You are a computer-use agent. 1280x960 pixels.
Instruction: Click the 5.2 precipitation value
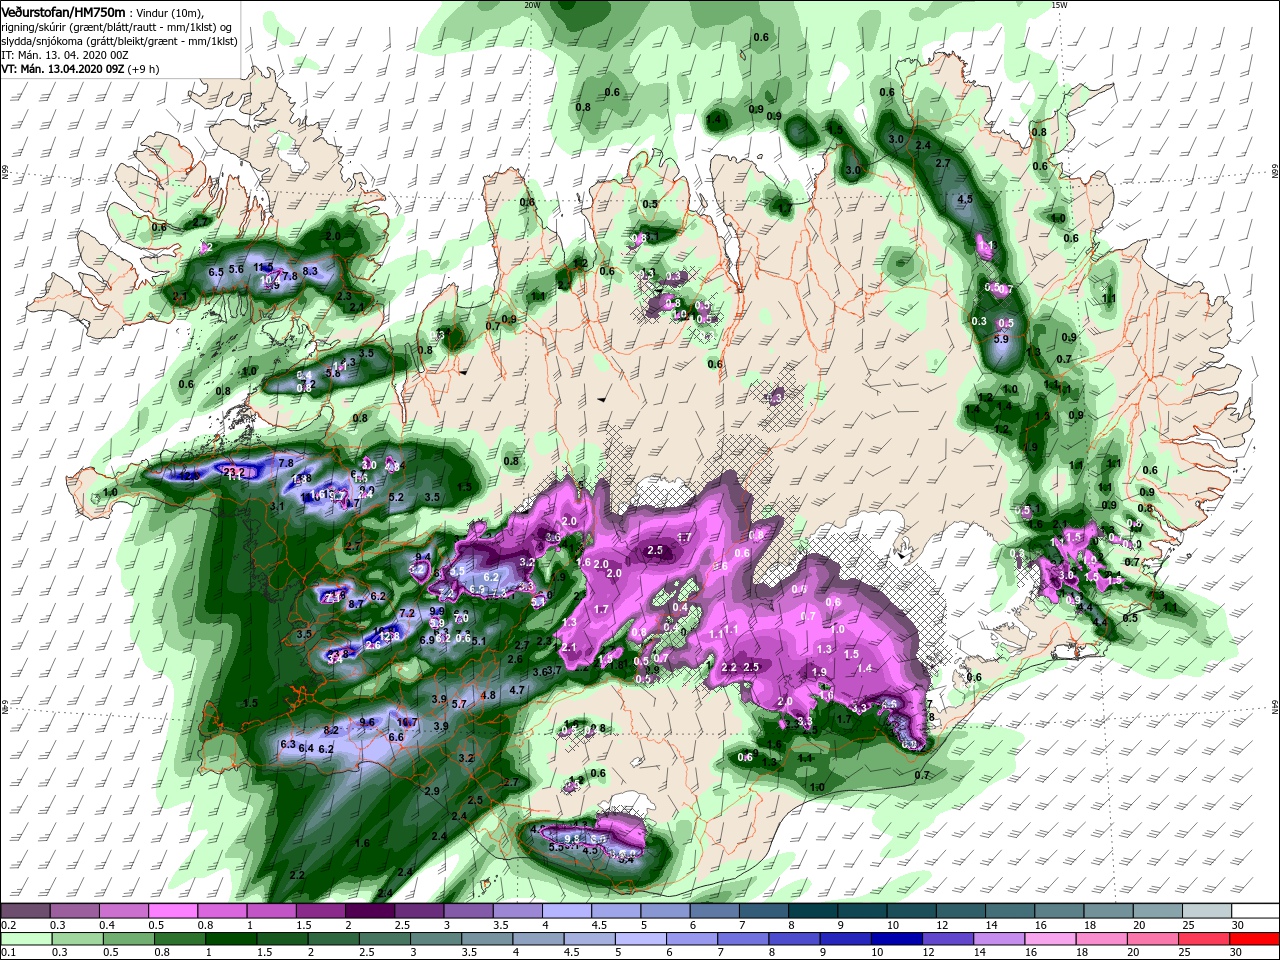point(395,497)
